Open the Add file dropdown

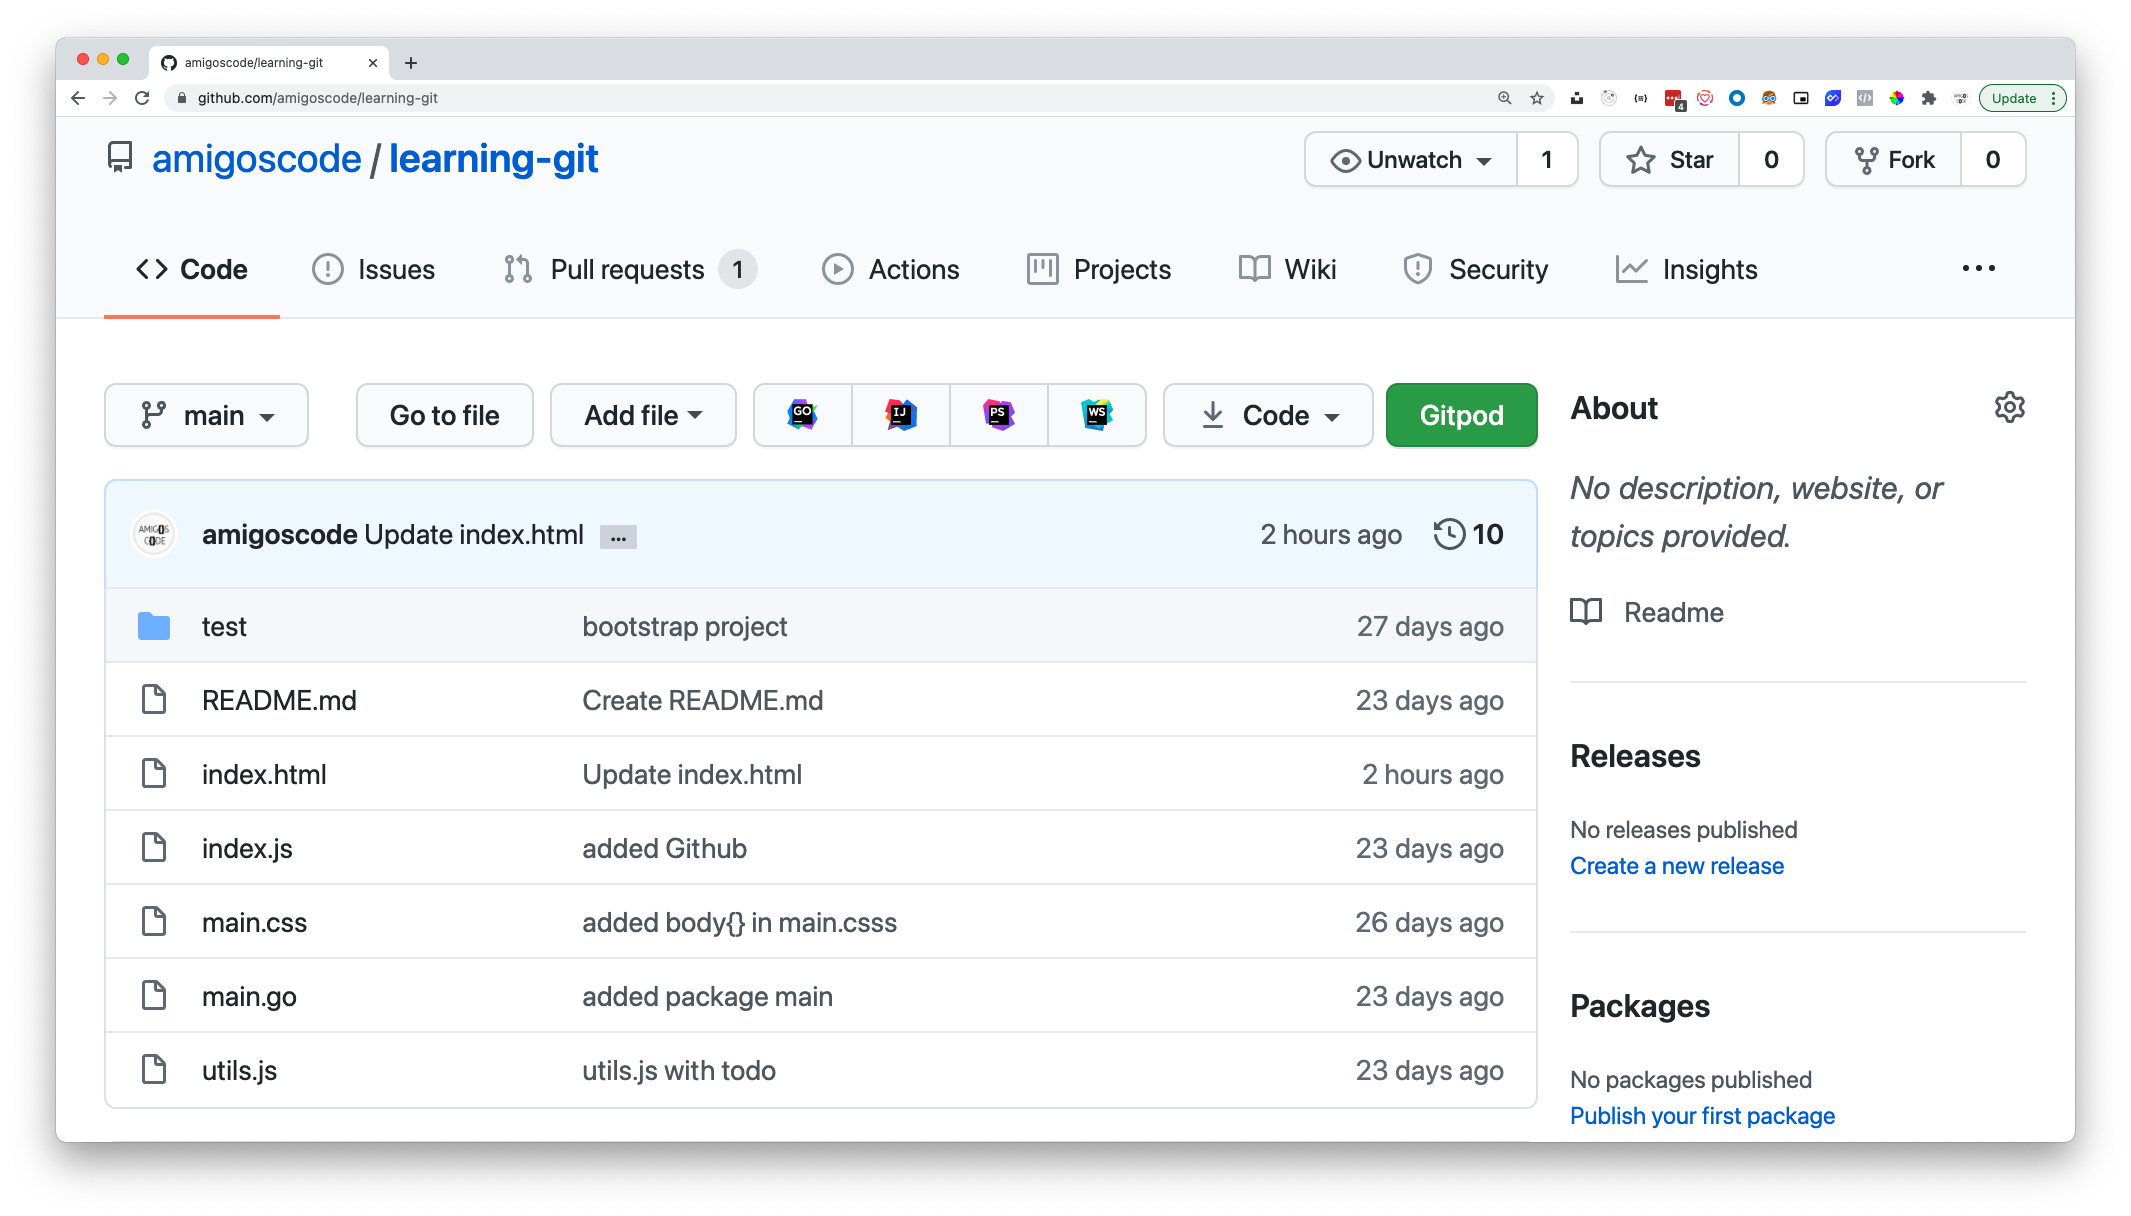tap(643, 415)
